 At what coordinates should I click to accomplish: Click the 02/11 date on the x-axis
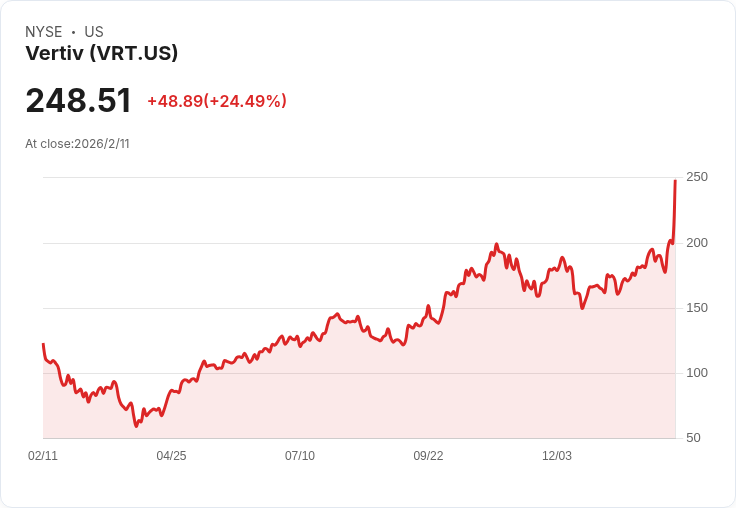tap(43, 456)
